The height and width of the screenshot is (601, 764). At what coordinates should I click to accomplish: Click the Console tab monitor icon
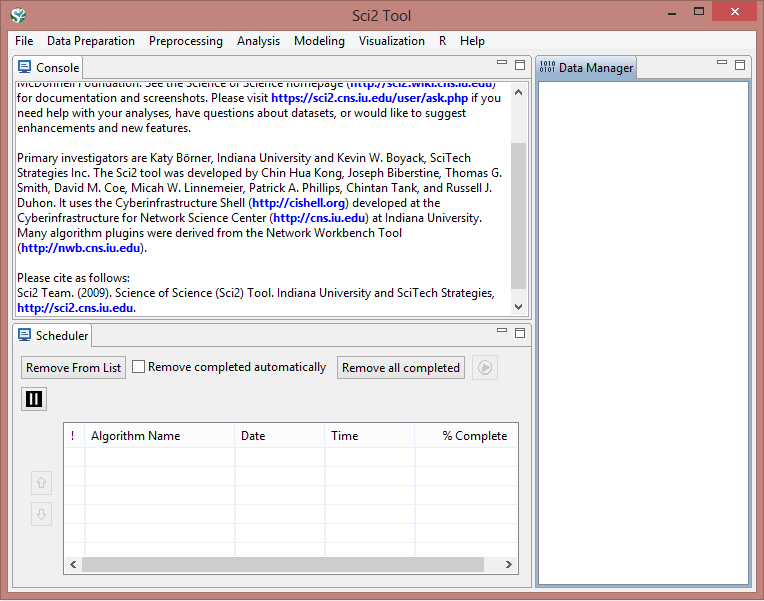click(24, 67)
